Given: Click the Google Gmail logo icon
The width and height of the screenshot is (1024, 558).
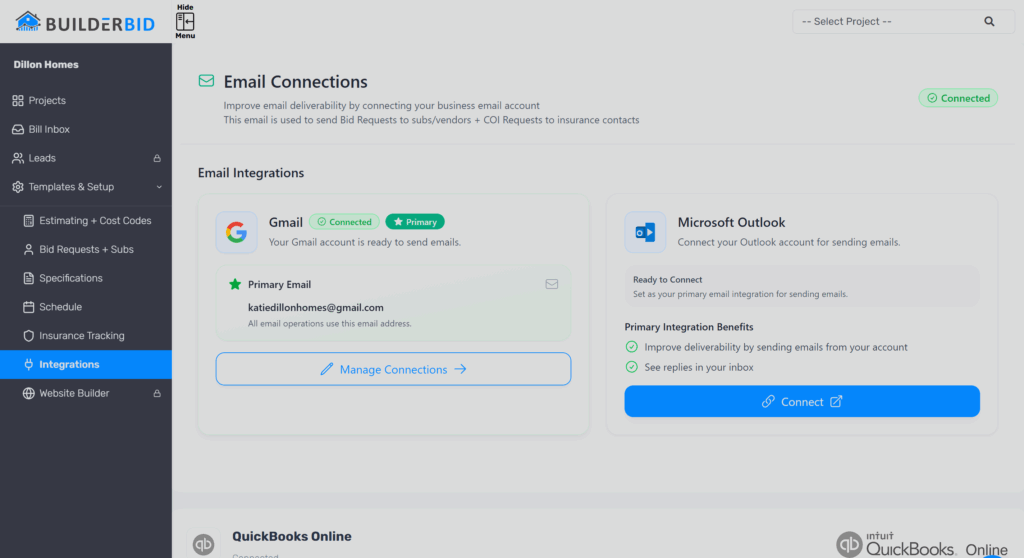Looking at the screenshot, I should (x=236, y=233).
